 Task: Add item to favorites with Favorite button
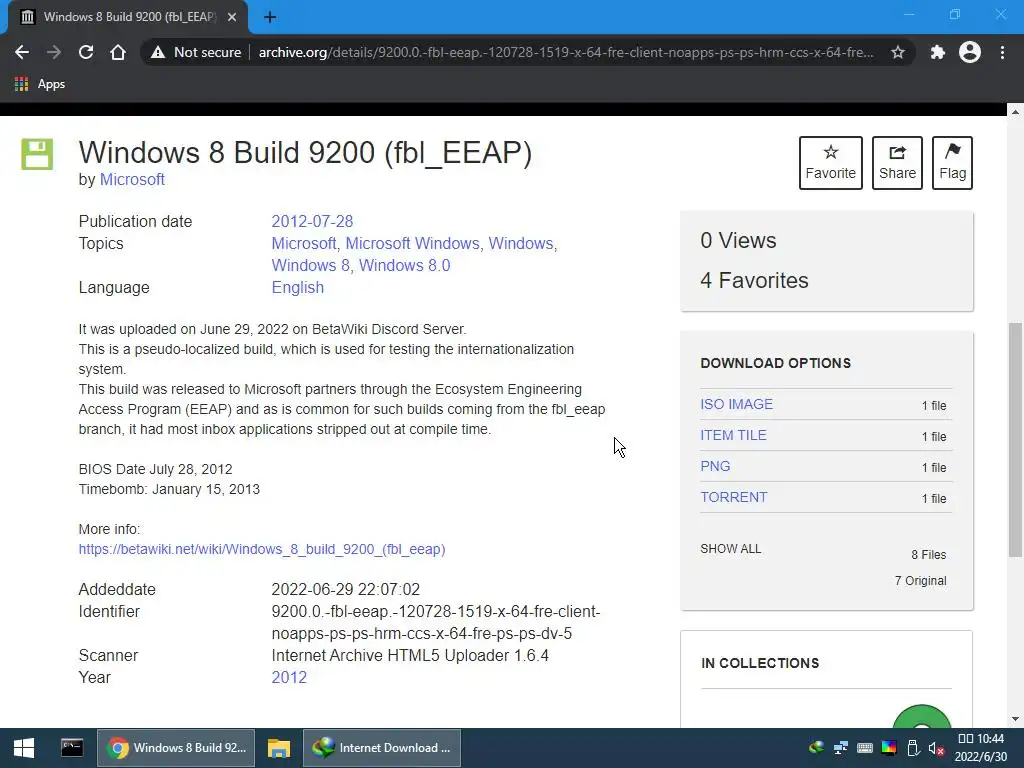(x=831, y=163)
